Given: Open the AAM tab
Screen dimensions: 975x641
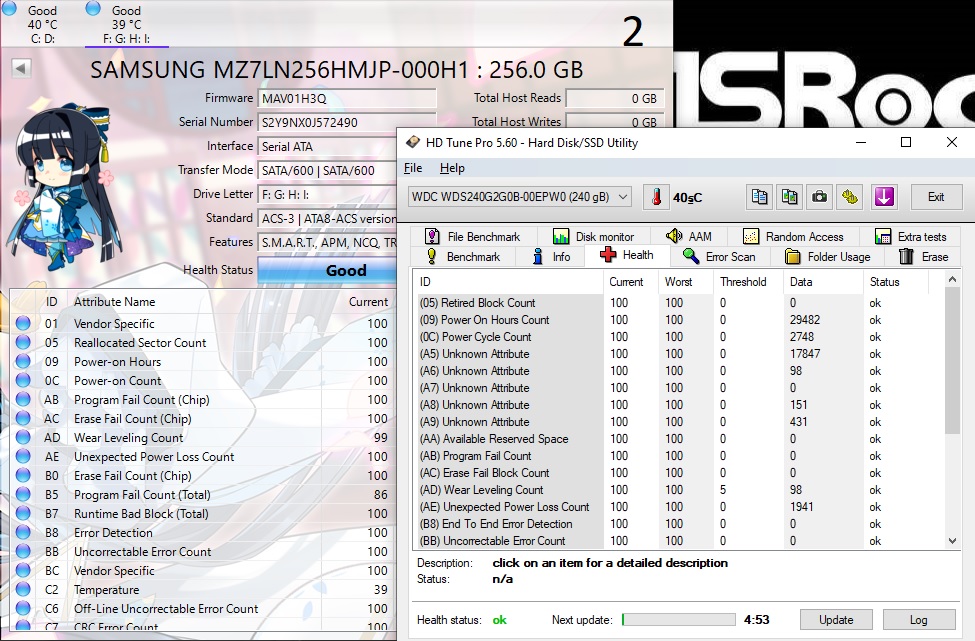Looking at the screenshot, I should pos(689,236).
